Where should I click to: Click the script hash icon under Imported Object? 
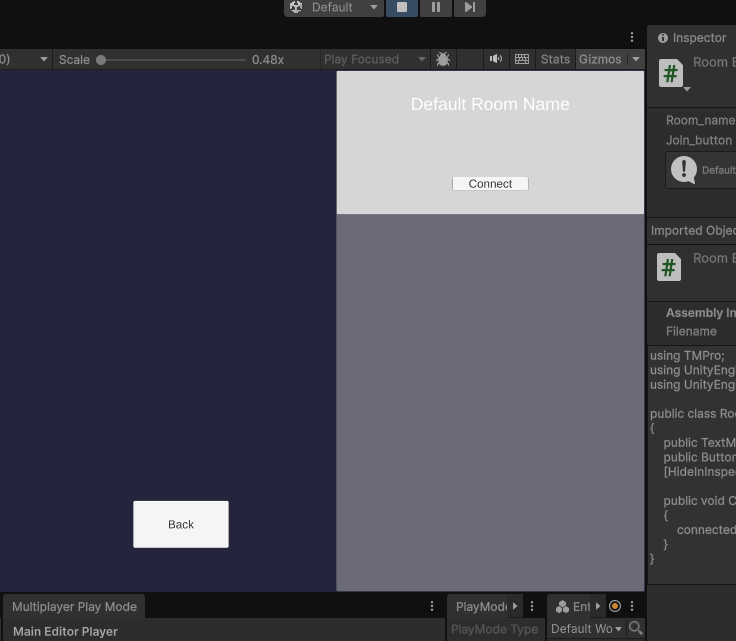click(669, 267)
